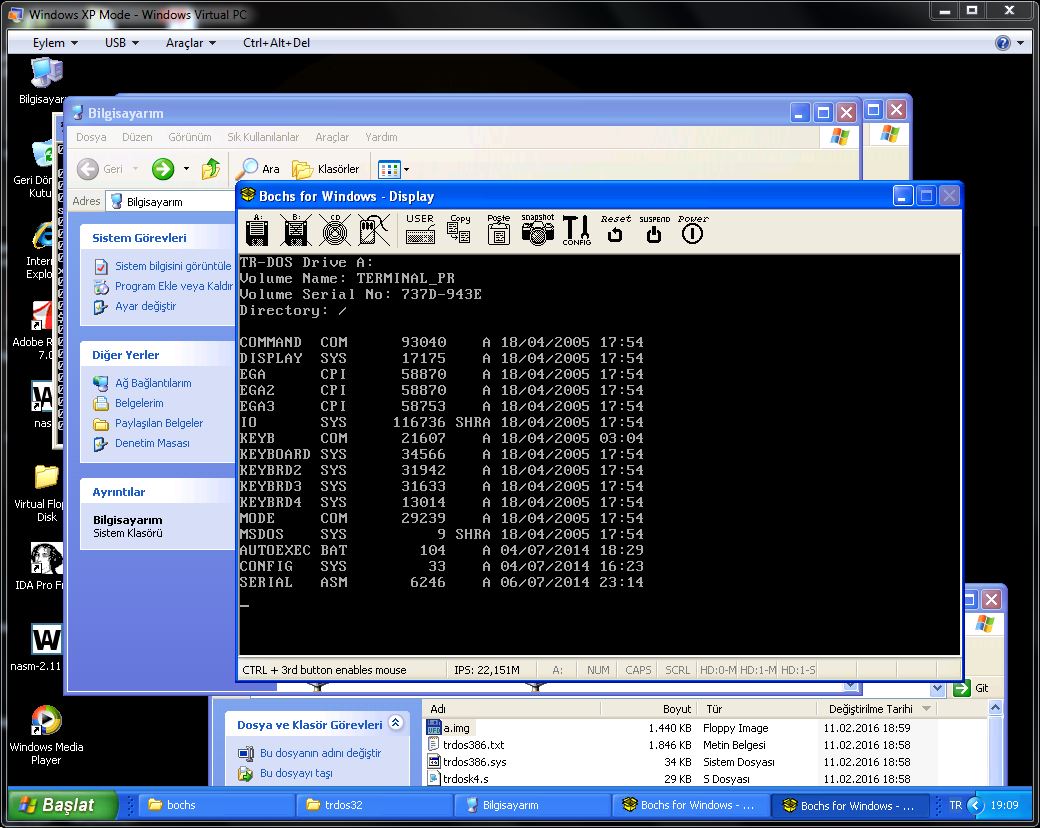The height and width of the screenshot is (828, 1040).
Task: Click the Adres bar field showing Bilgisayarım
Action: click(170, 201)
